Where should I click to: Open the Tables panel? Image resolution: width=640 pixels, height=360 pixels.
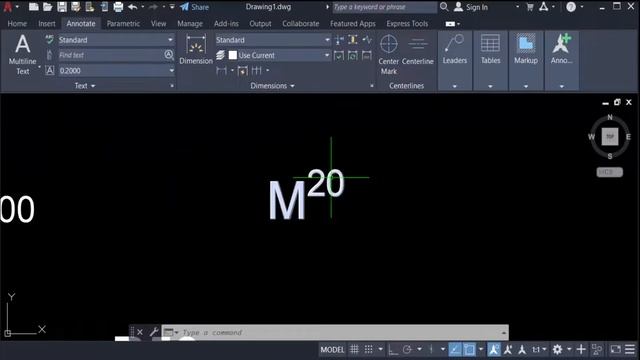tap(490, 60)
